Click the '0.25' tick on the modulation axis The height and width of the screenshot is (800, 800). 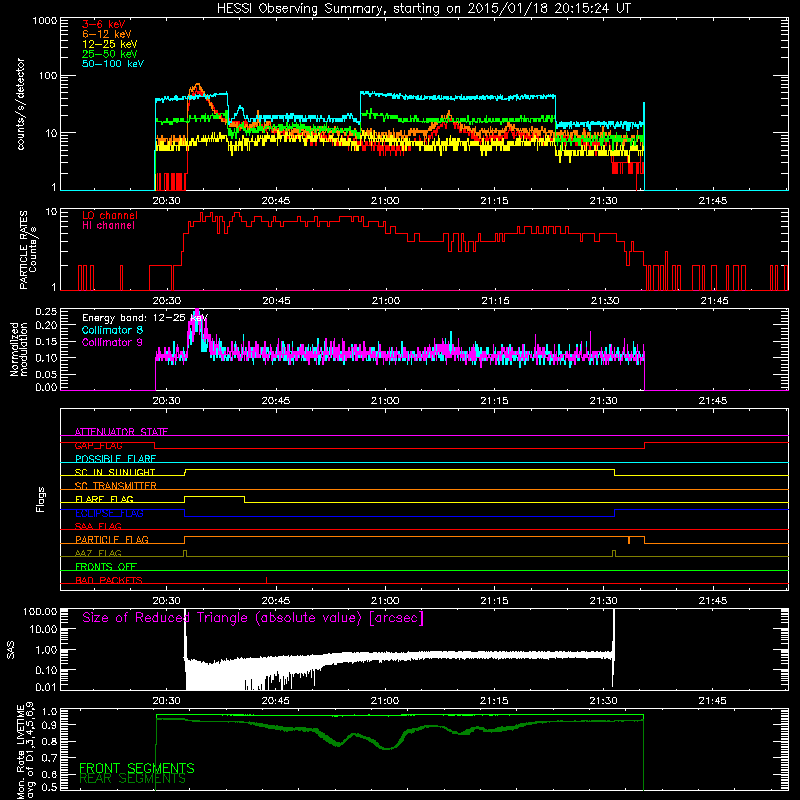46,311
